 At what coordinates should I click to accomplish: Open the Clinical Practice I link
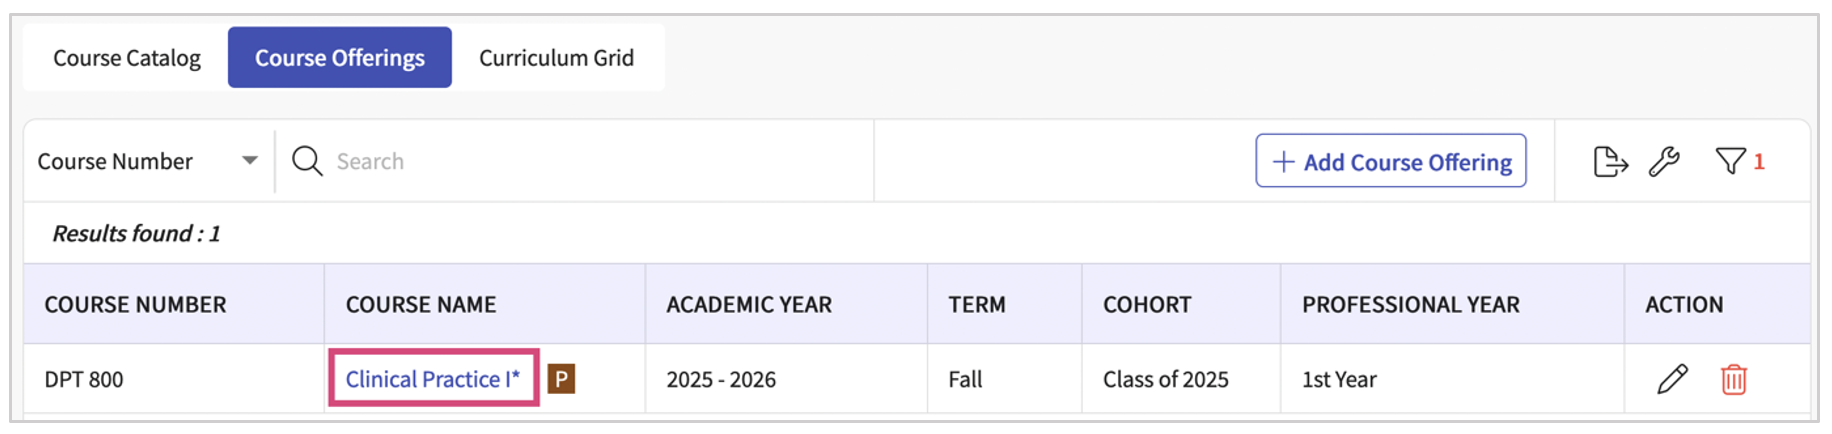(x=432, y=379)
